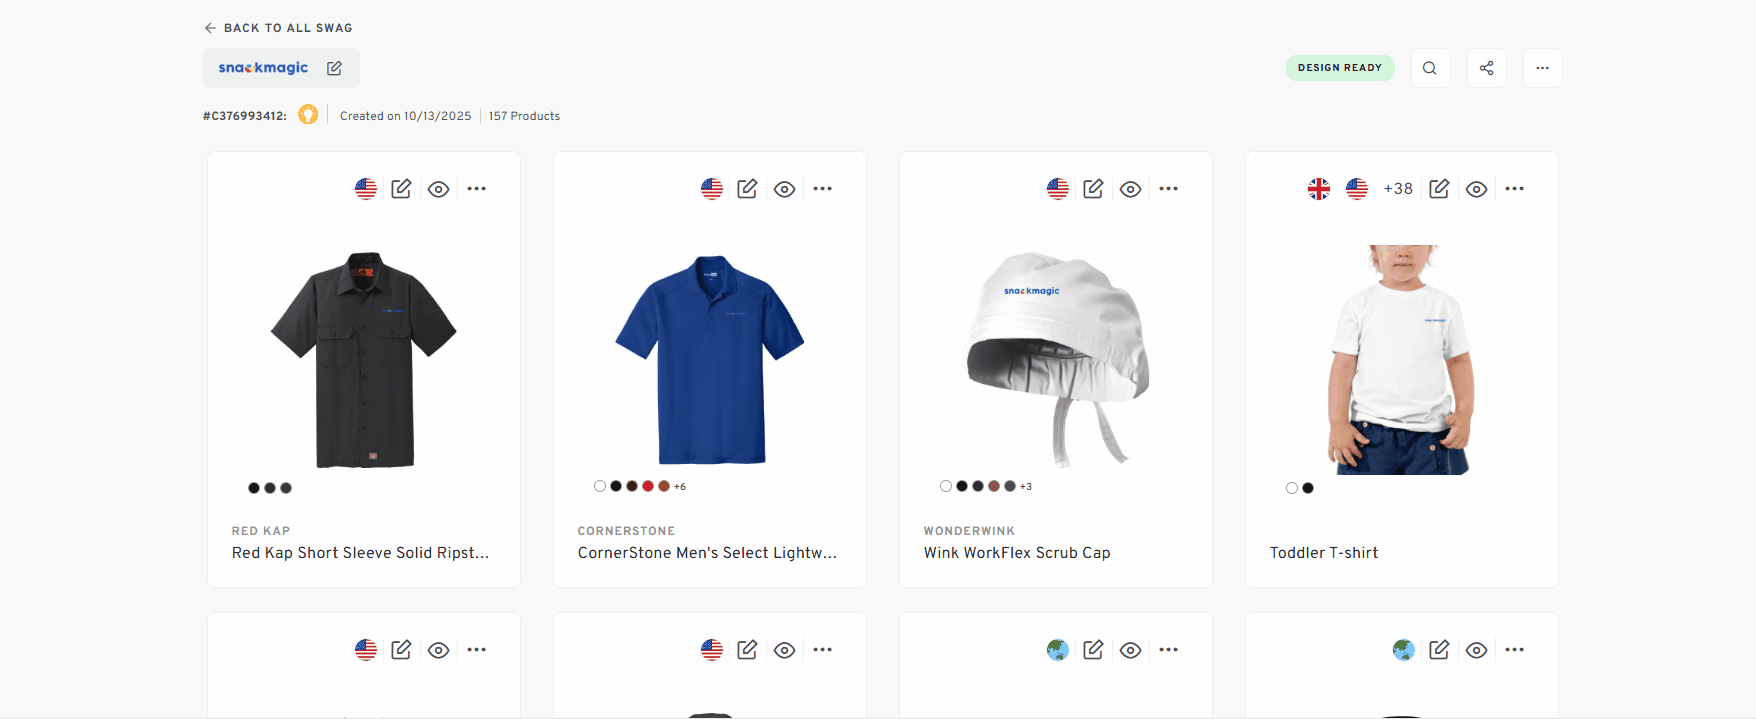Expand +3 more colors on Wink Scrub Cap
This screenshot has width=1756, height=719.
(x=1026, y=487)
